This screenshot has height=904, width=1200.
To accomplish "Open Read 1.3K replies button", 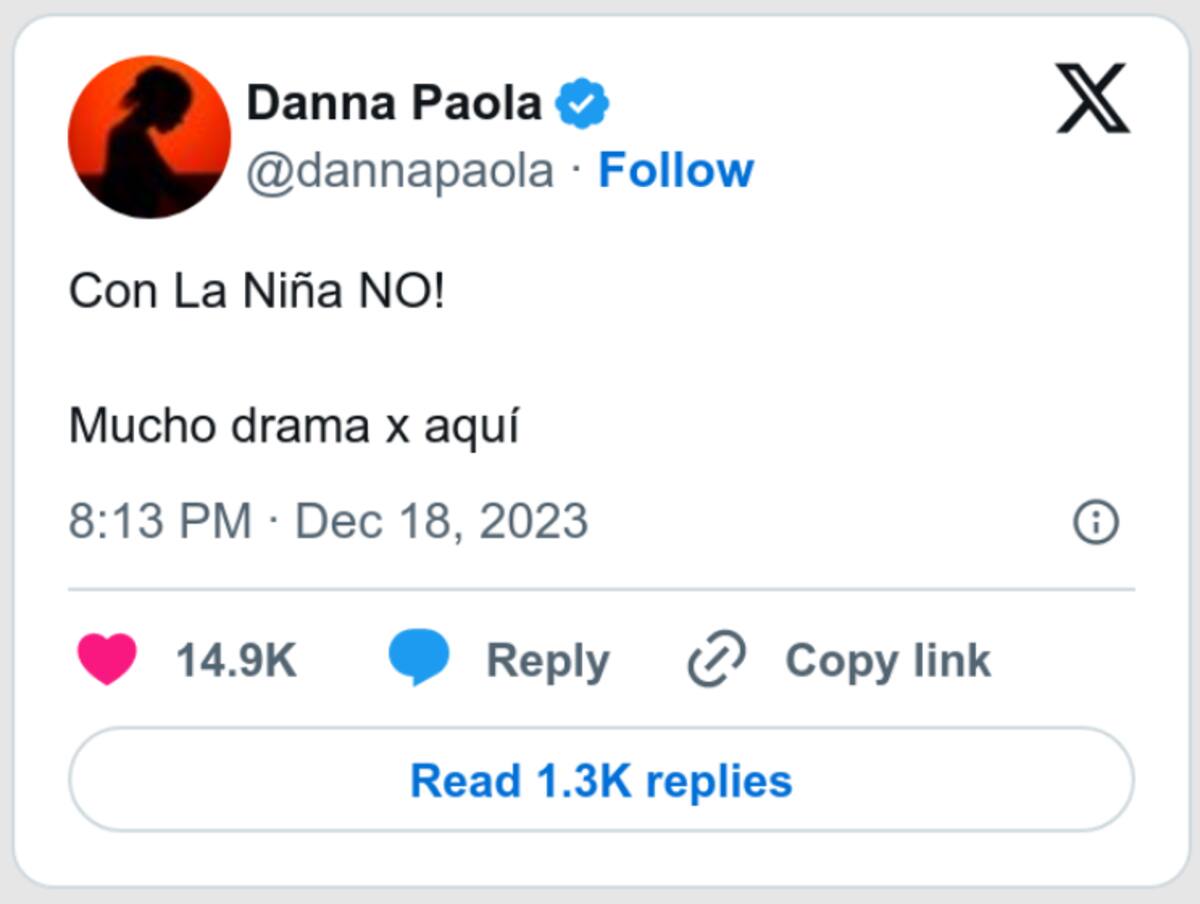I will coord(601,781).
